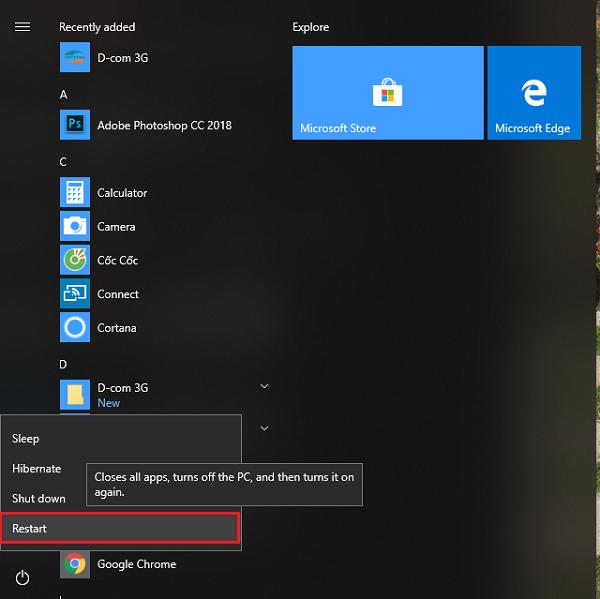
Task: Click the Power button icon
Action: tap(22, 578)
